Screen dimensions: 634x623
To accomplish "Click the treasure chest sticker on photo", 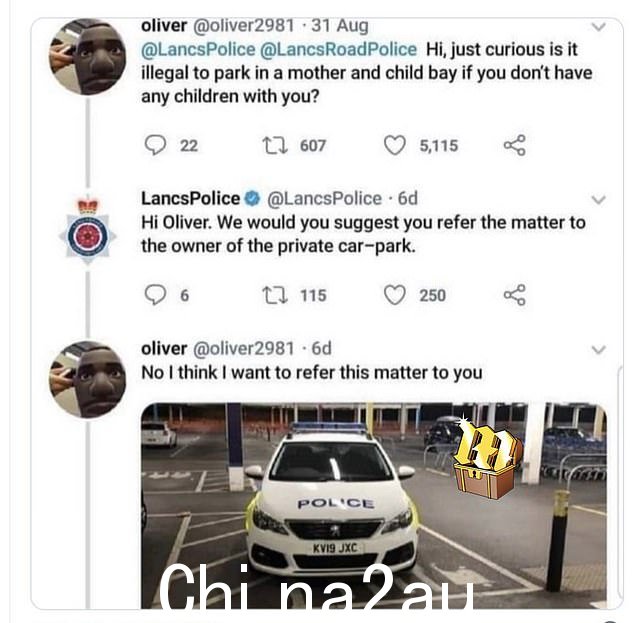I will (x=487, y=458).
